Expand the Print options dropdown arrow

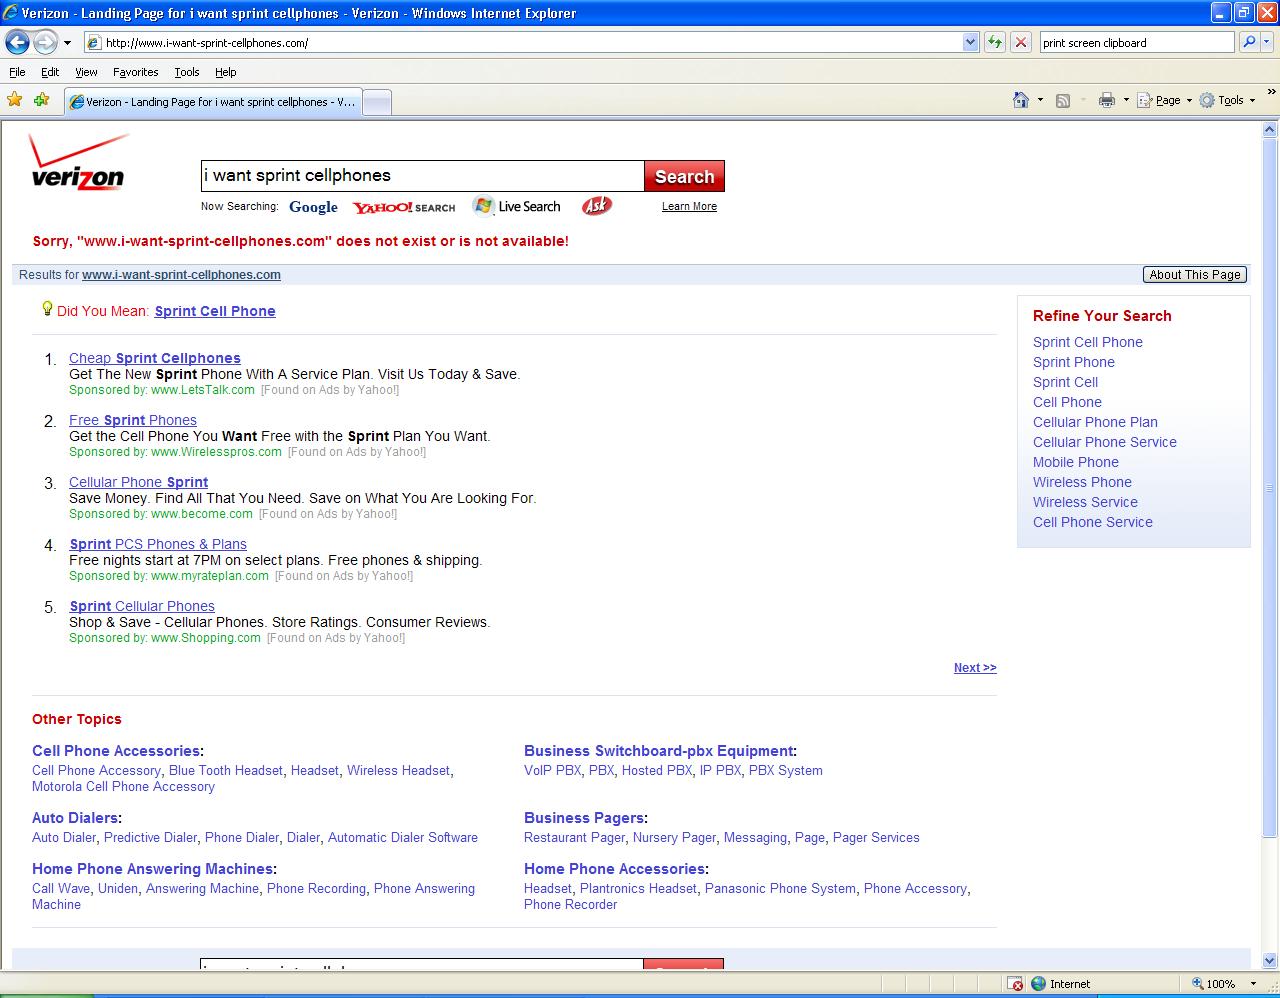[x=1126, y=100]
